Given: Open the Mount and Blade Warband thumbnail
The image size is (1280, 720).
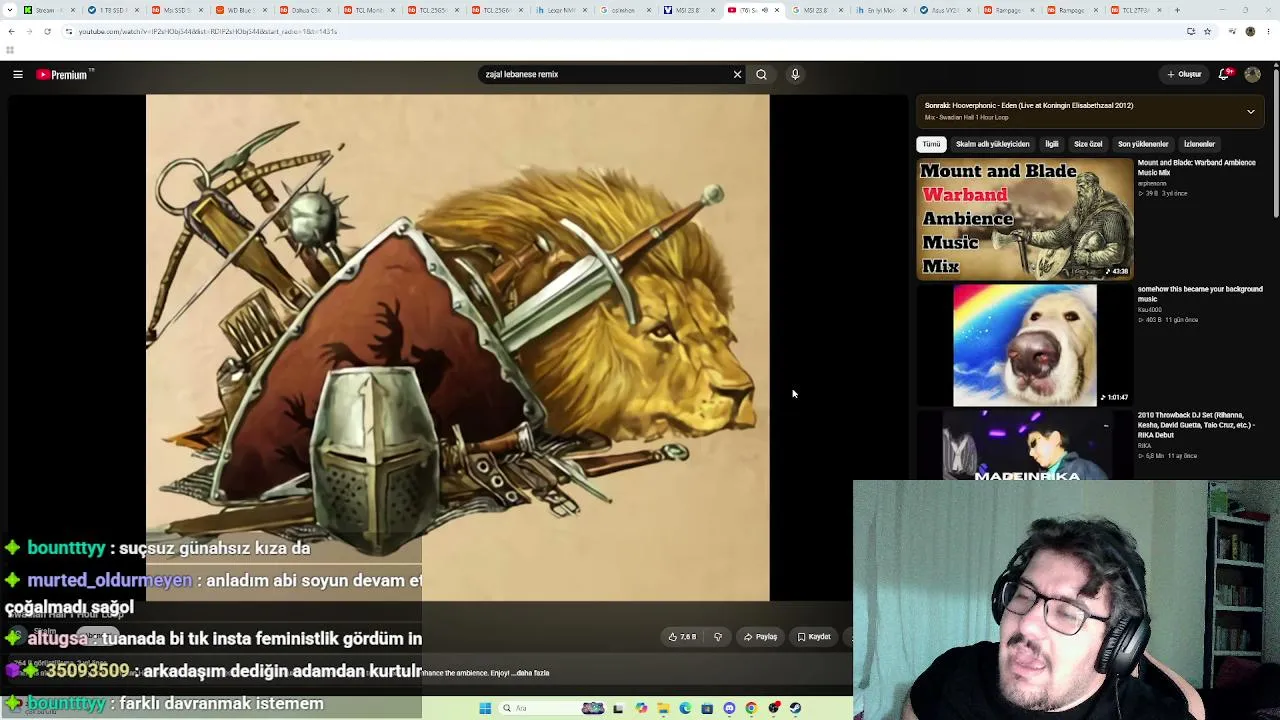Looking at the screenshot, I should pyautogui.click(x=1025, y=219).
